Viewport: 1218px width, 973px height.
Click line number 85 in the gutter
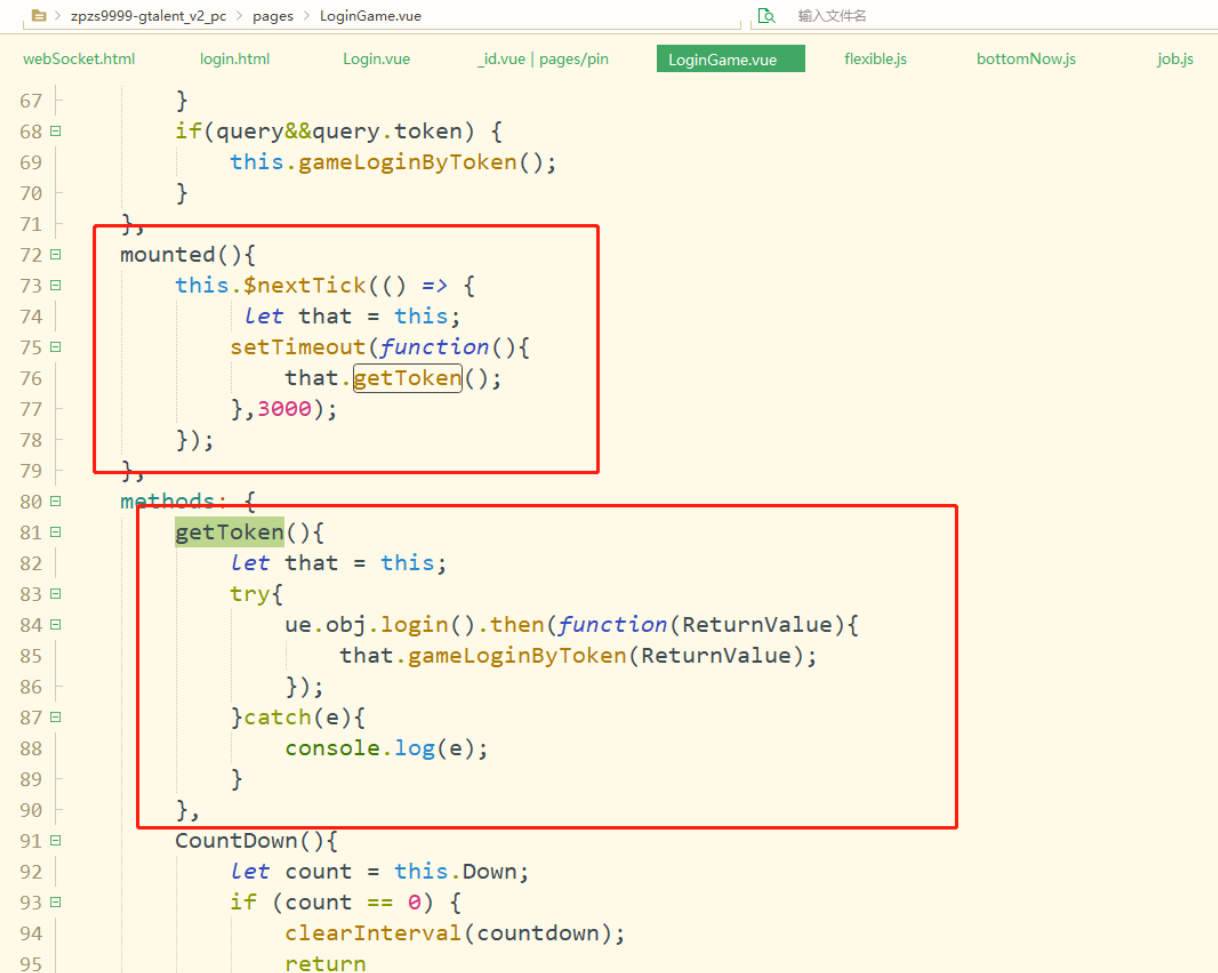[31, 656]
